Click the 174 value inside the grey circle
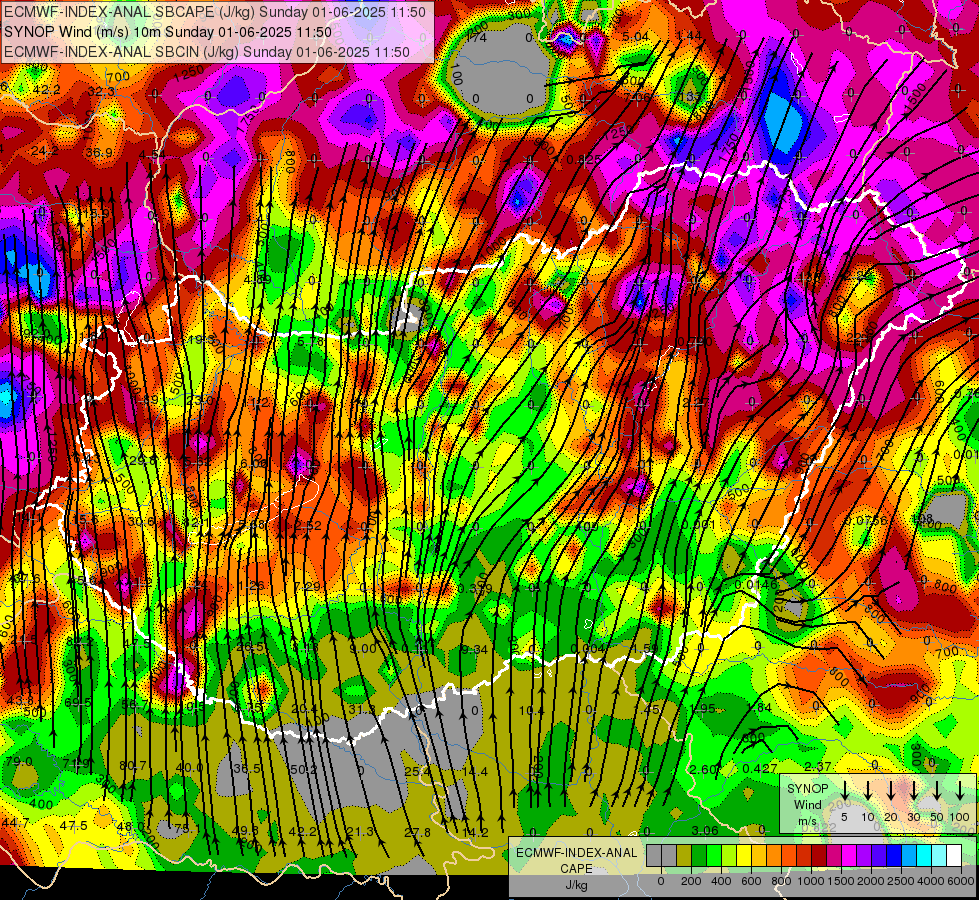This screenshot has height=900, width=979. tap(477, 37)
